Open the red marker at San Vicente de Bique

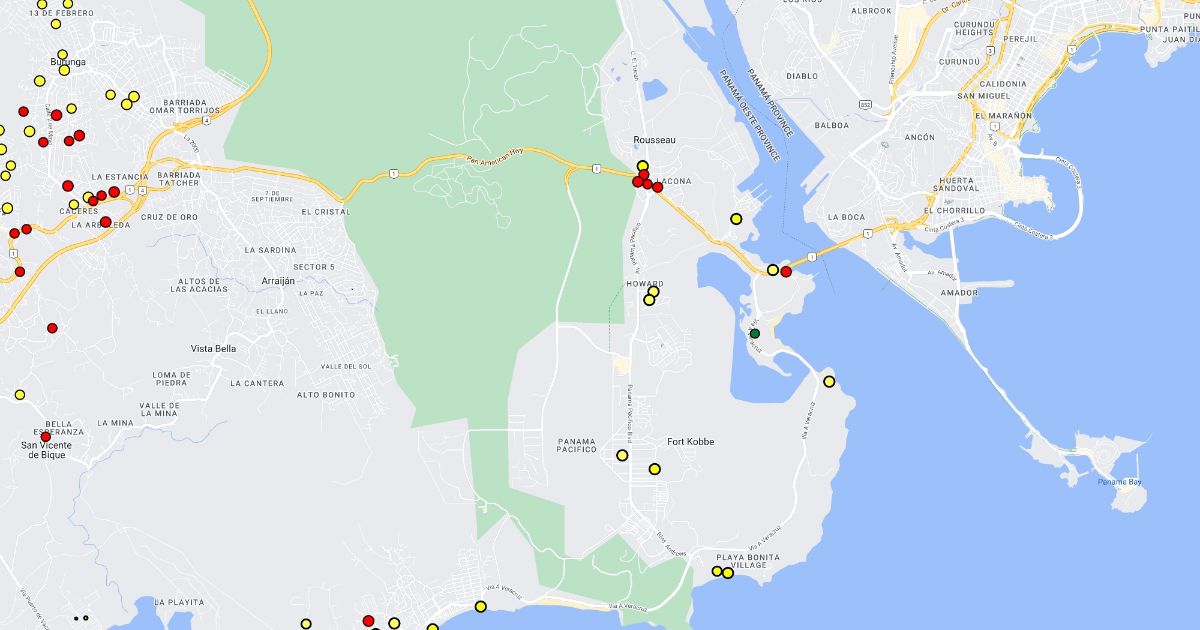pyautogui.click(x=46, y=436)
